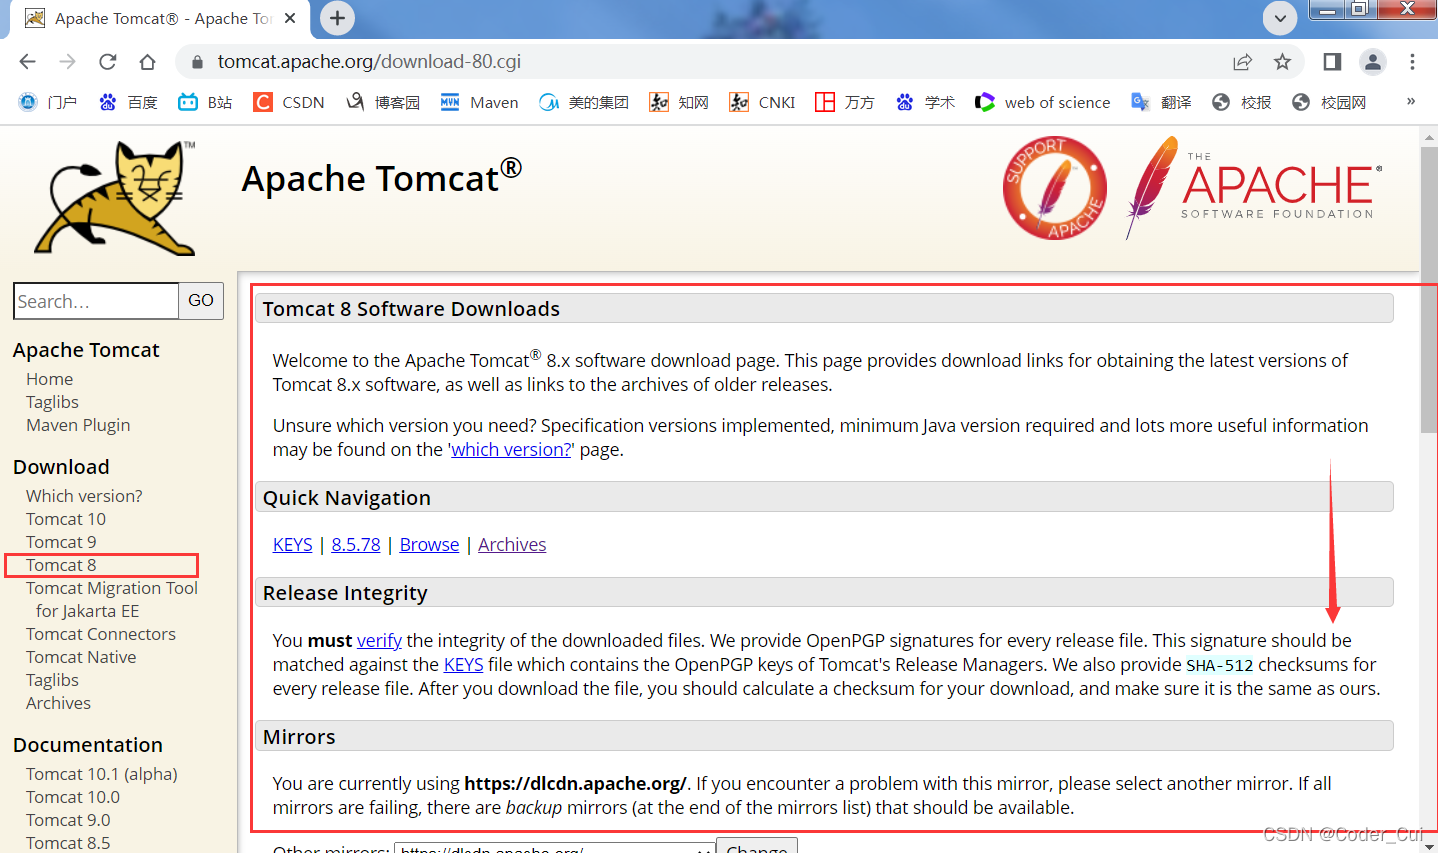Click the browser forward arrow
Image resolution: width=1438 pixels, height=853 pixels.
point(67,62)
